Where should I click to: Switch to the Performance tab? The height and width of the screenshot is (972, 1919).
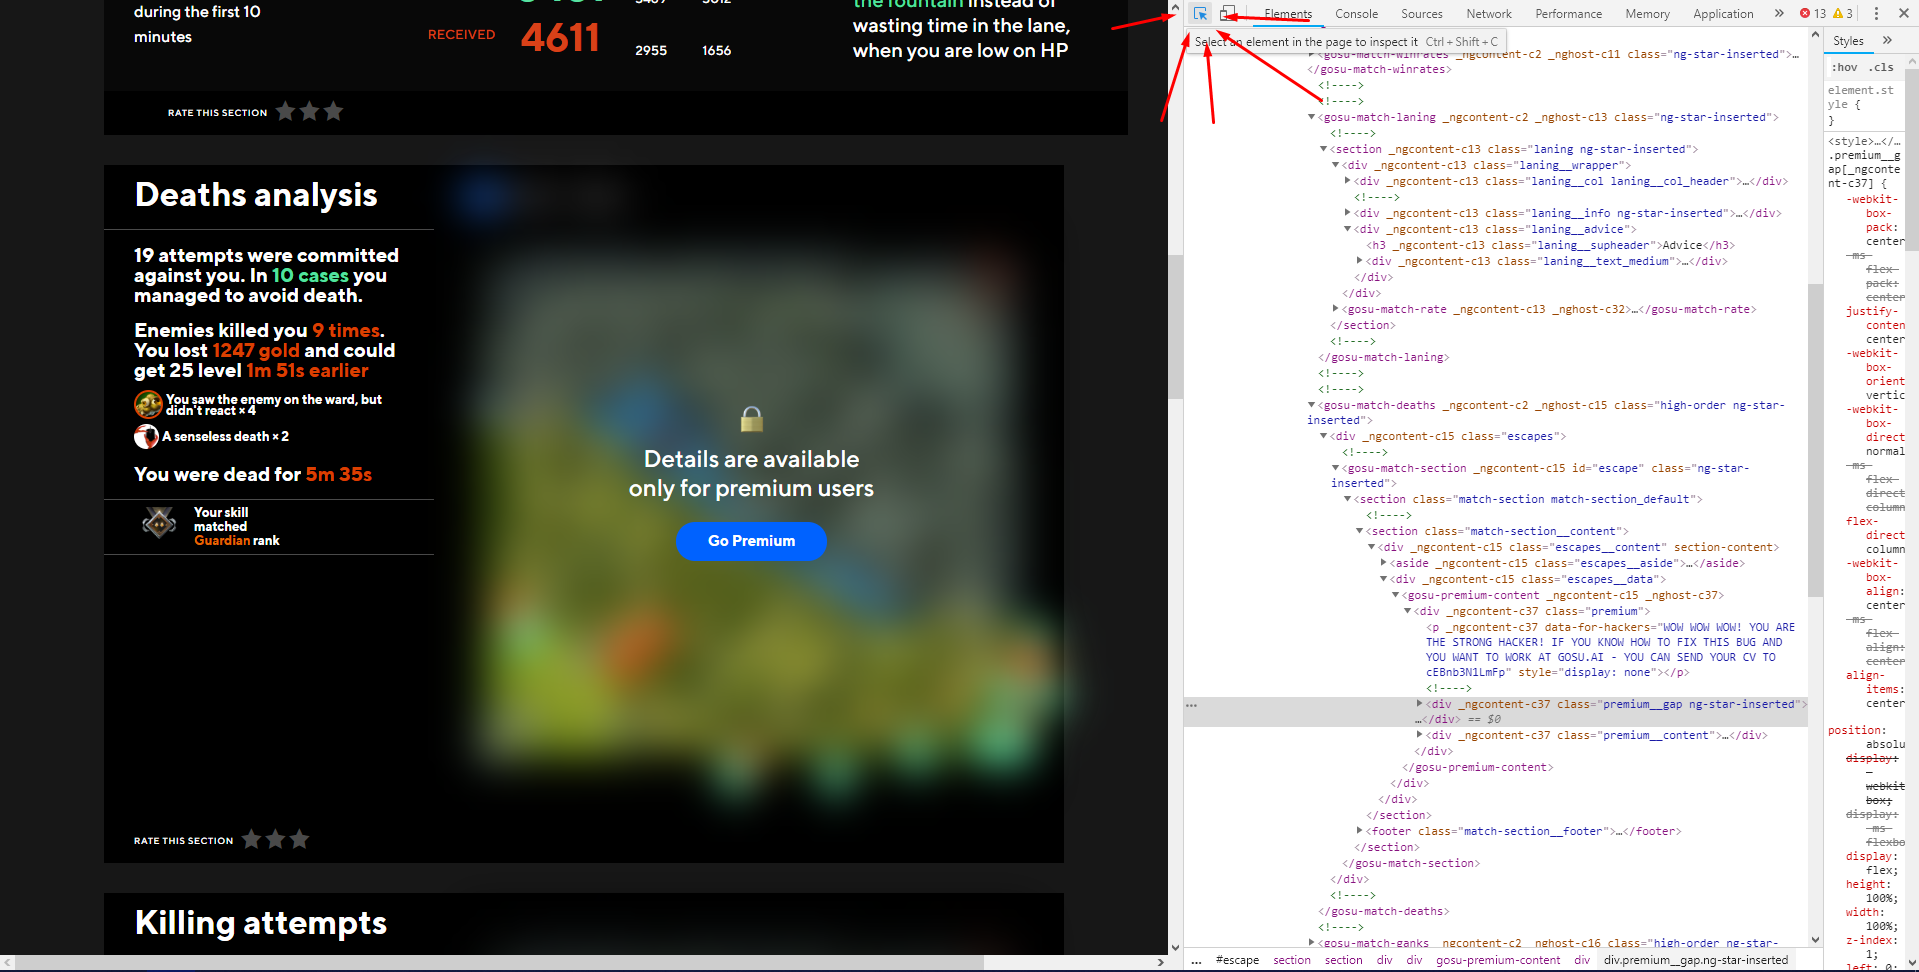1569,14
